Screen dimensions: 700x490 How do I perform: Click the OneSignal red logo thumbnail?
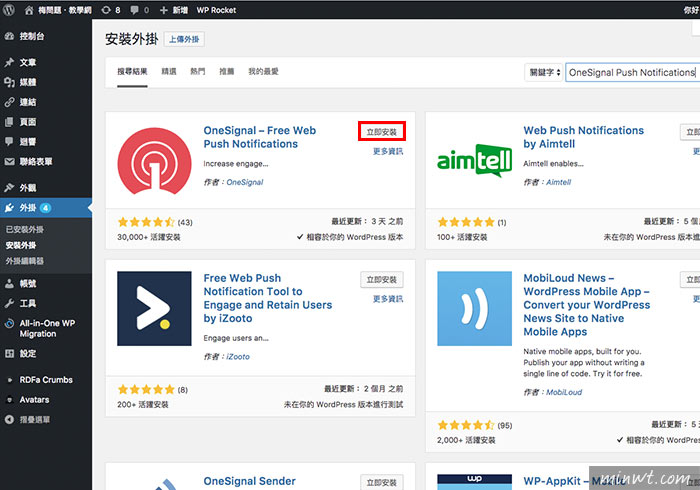[154, 161]
